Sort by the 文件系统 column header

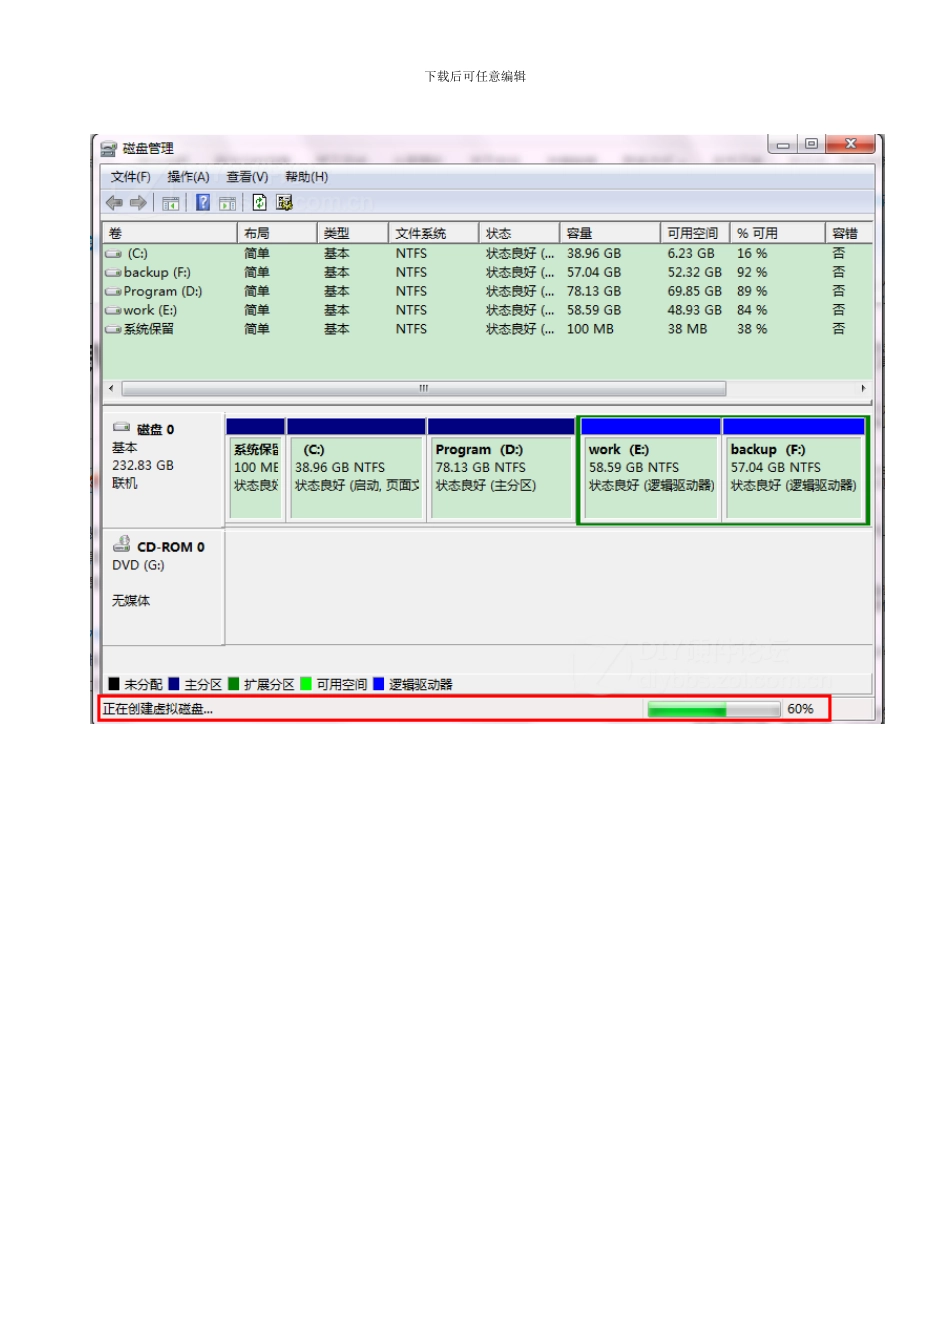pyautogui.click(x=434, y=233)
